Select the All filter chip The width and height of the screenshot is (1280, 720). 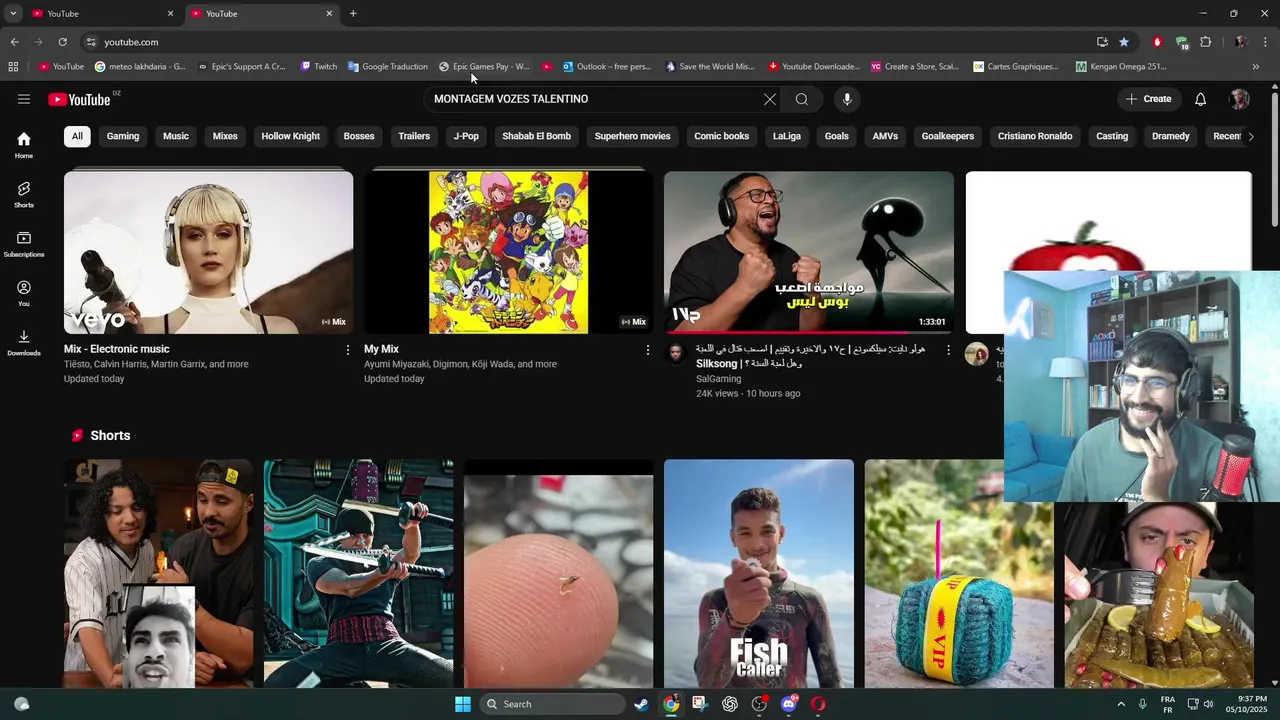pyautogui.click(x=77, y=136)
